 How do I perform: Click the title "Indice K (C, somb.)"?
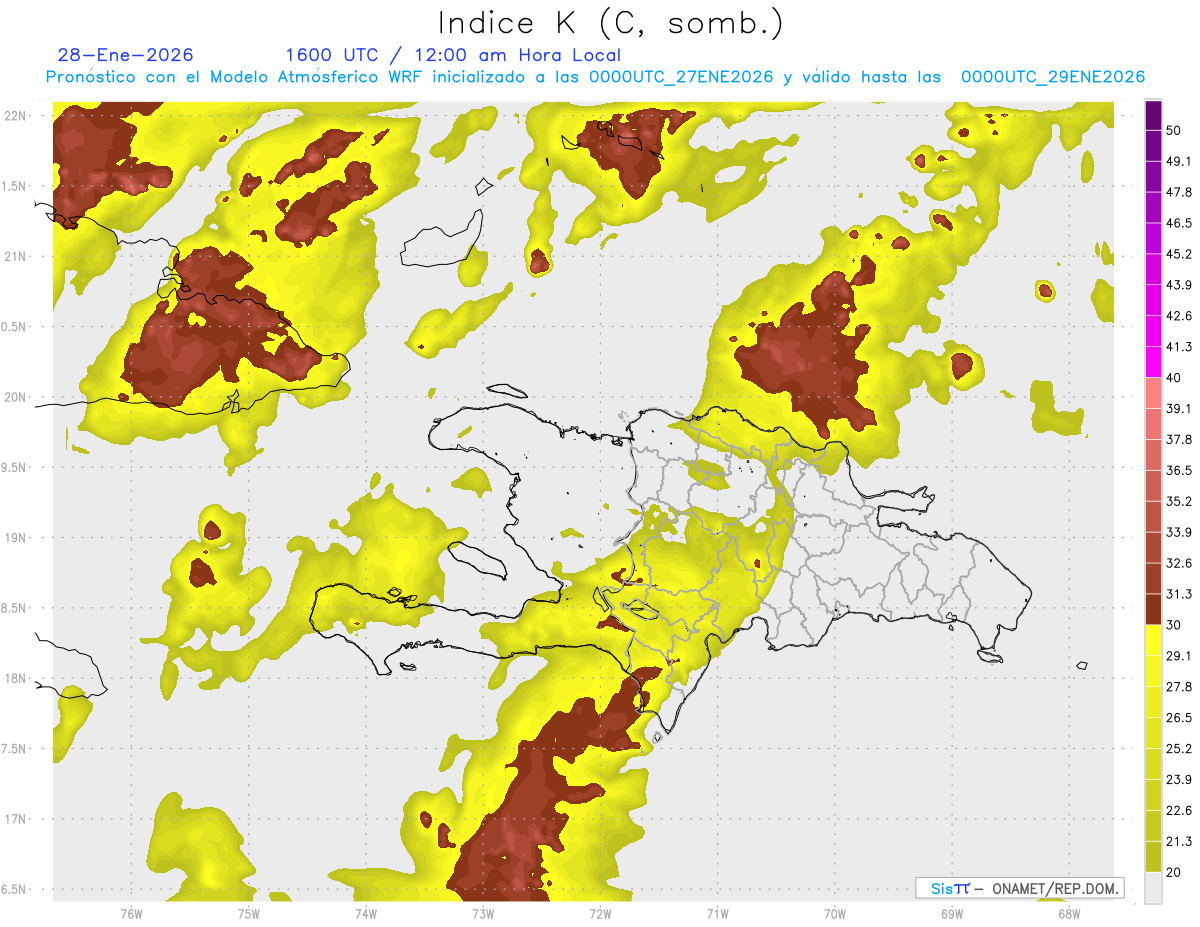click(611, 23)
